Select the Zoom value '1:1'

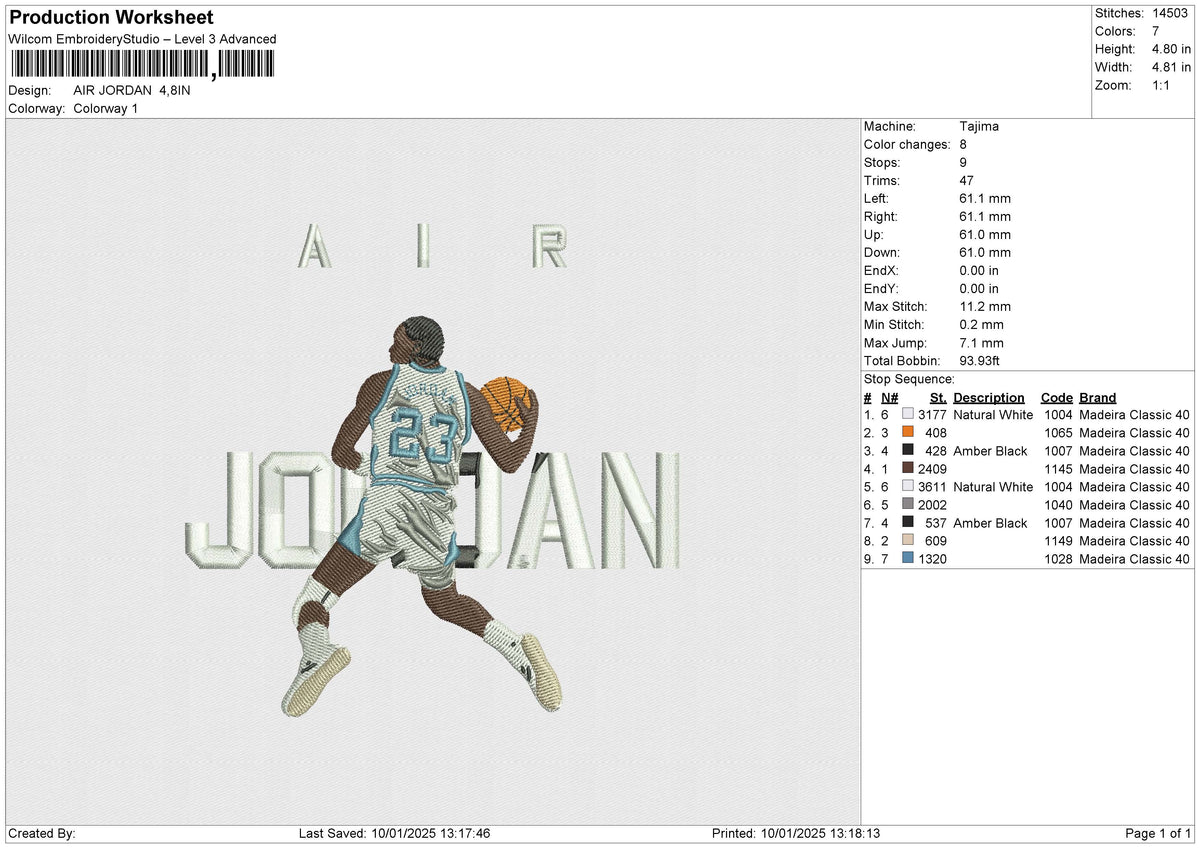pos(1163,85)
